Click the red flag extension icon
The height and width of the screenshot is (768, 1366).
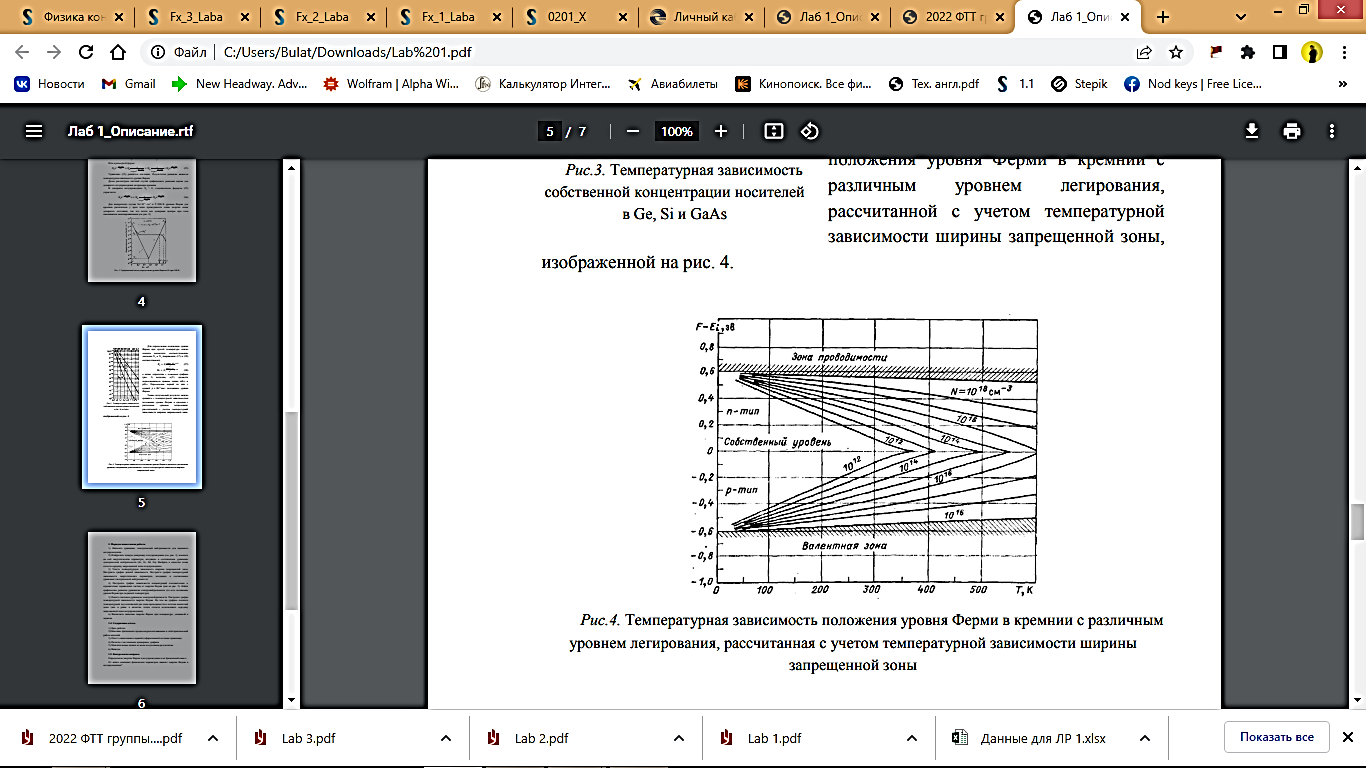[x=1217, y=52]
